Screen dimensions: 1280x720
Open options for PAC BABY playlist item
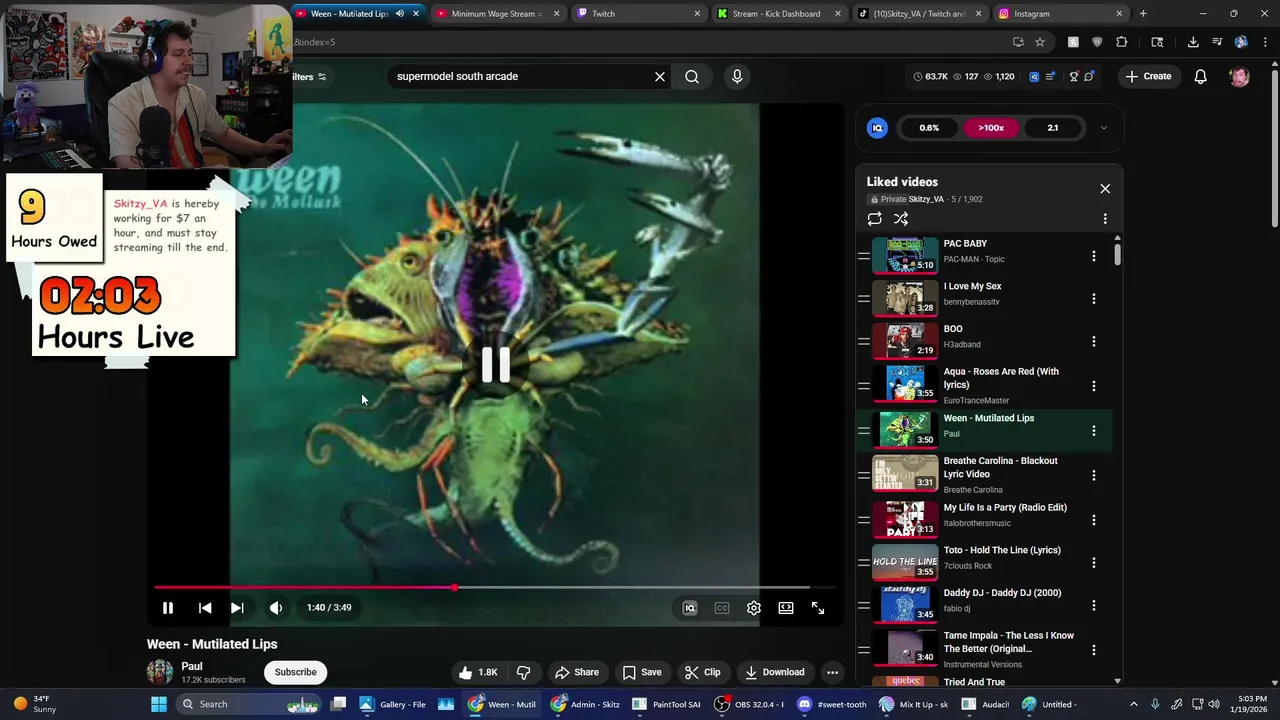(1093, 256)
